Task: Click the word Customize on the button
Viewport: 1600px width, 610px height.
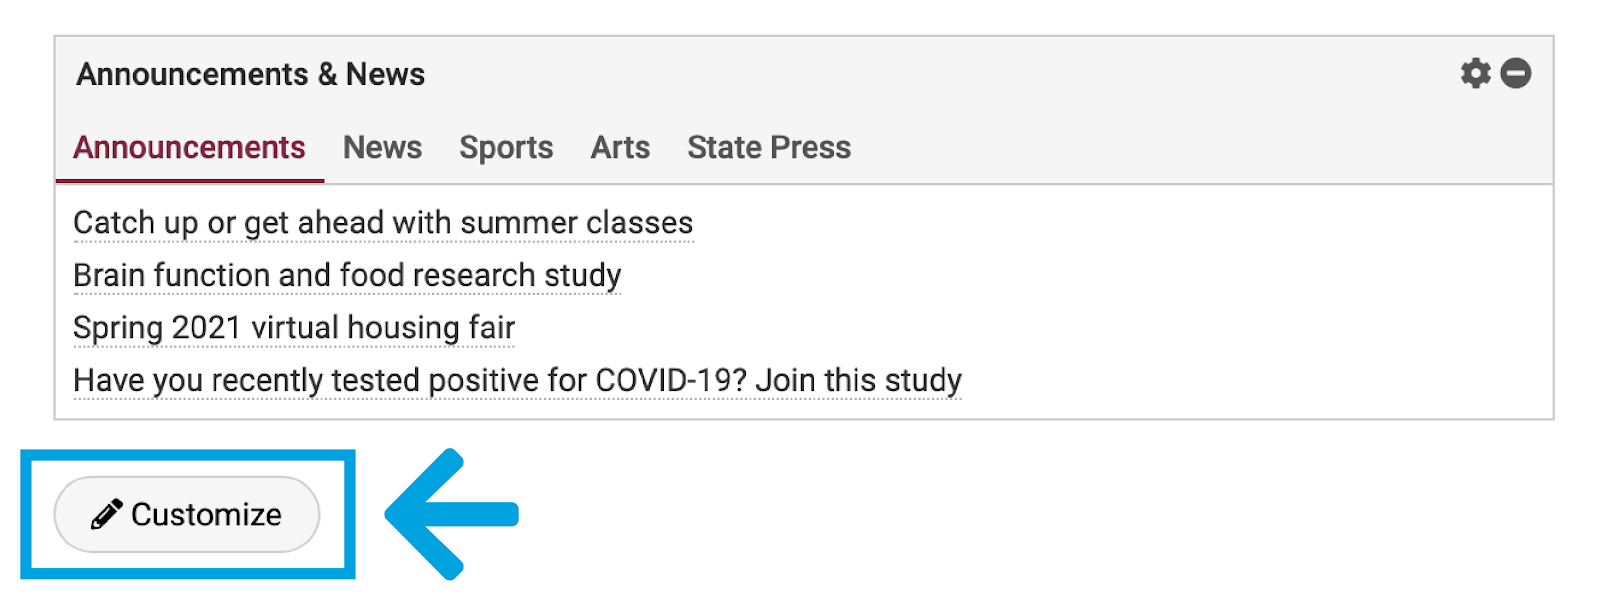Action: 206,514
